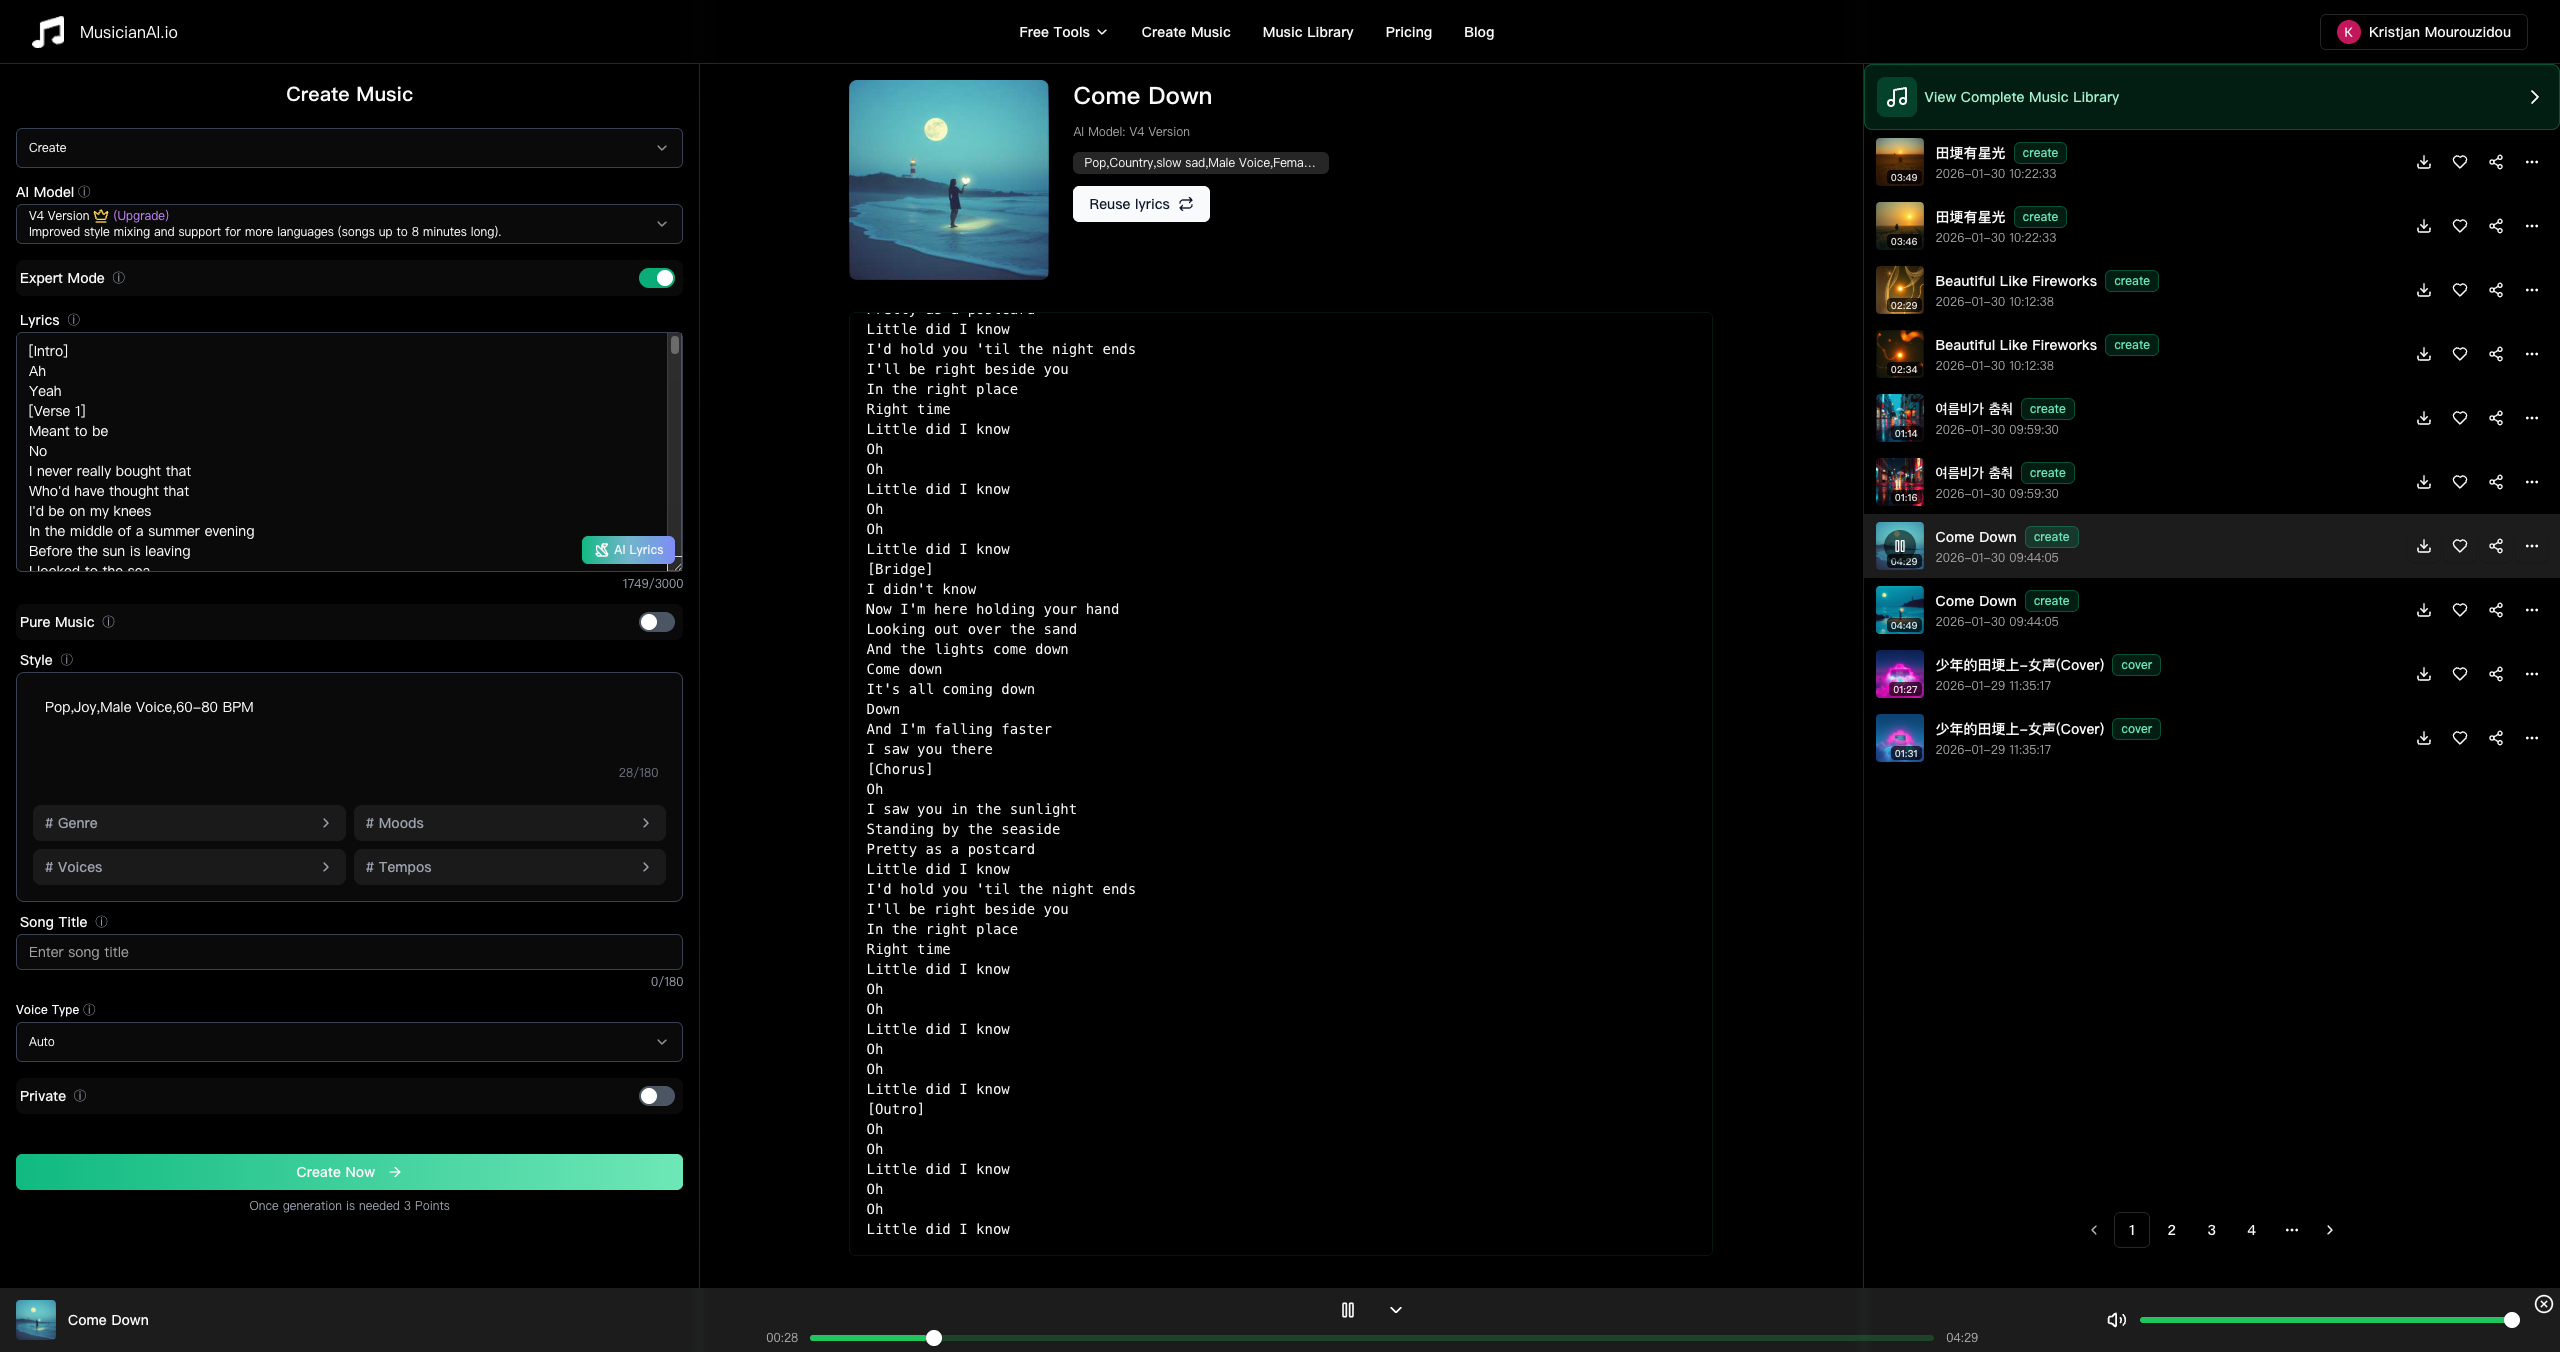Open the Voice Type dropdown
This screenshot has width=2560, height=1352.
click(349, 1041)
